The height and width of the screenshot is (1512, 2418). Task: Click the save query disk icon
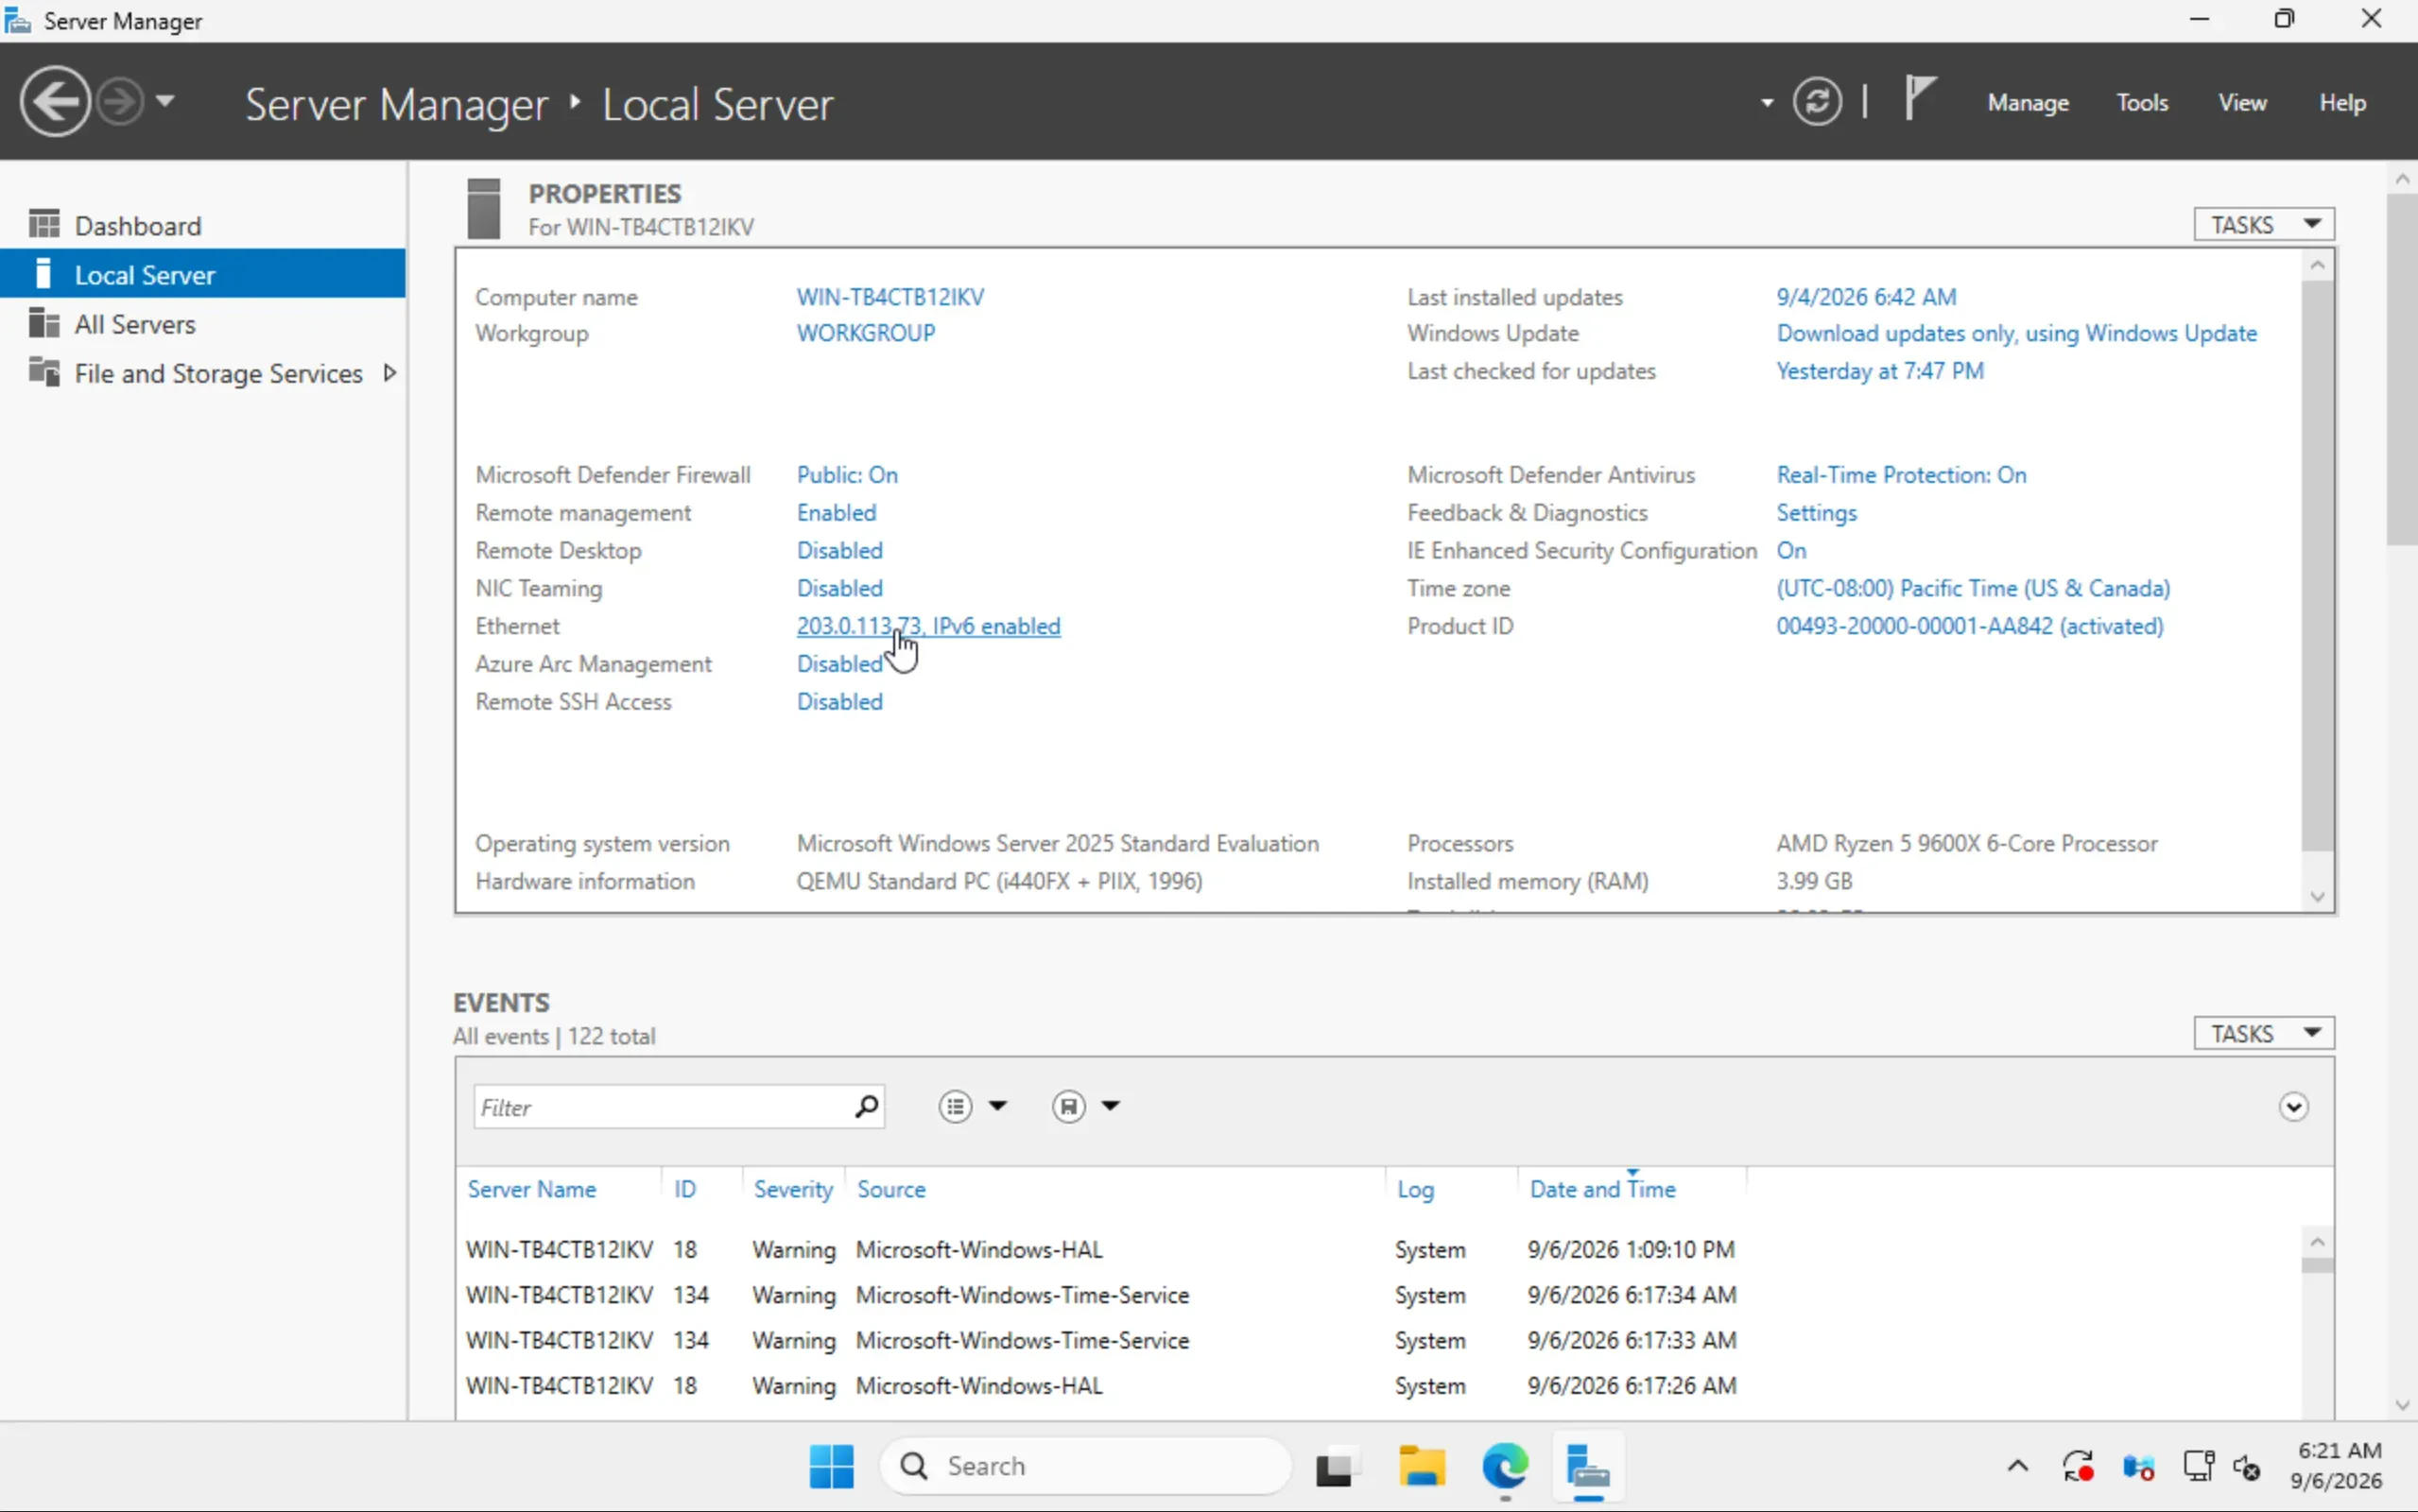tap(1069, 1106)
